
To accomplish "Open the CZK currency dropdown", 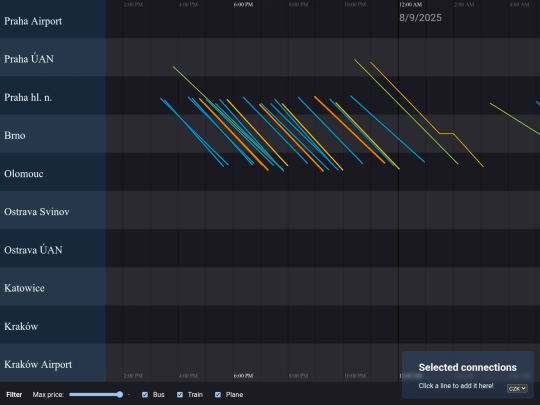I will click(517, 388).
